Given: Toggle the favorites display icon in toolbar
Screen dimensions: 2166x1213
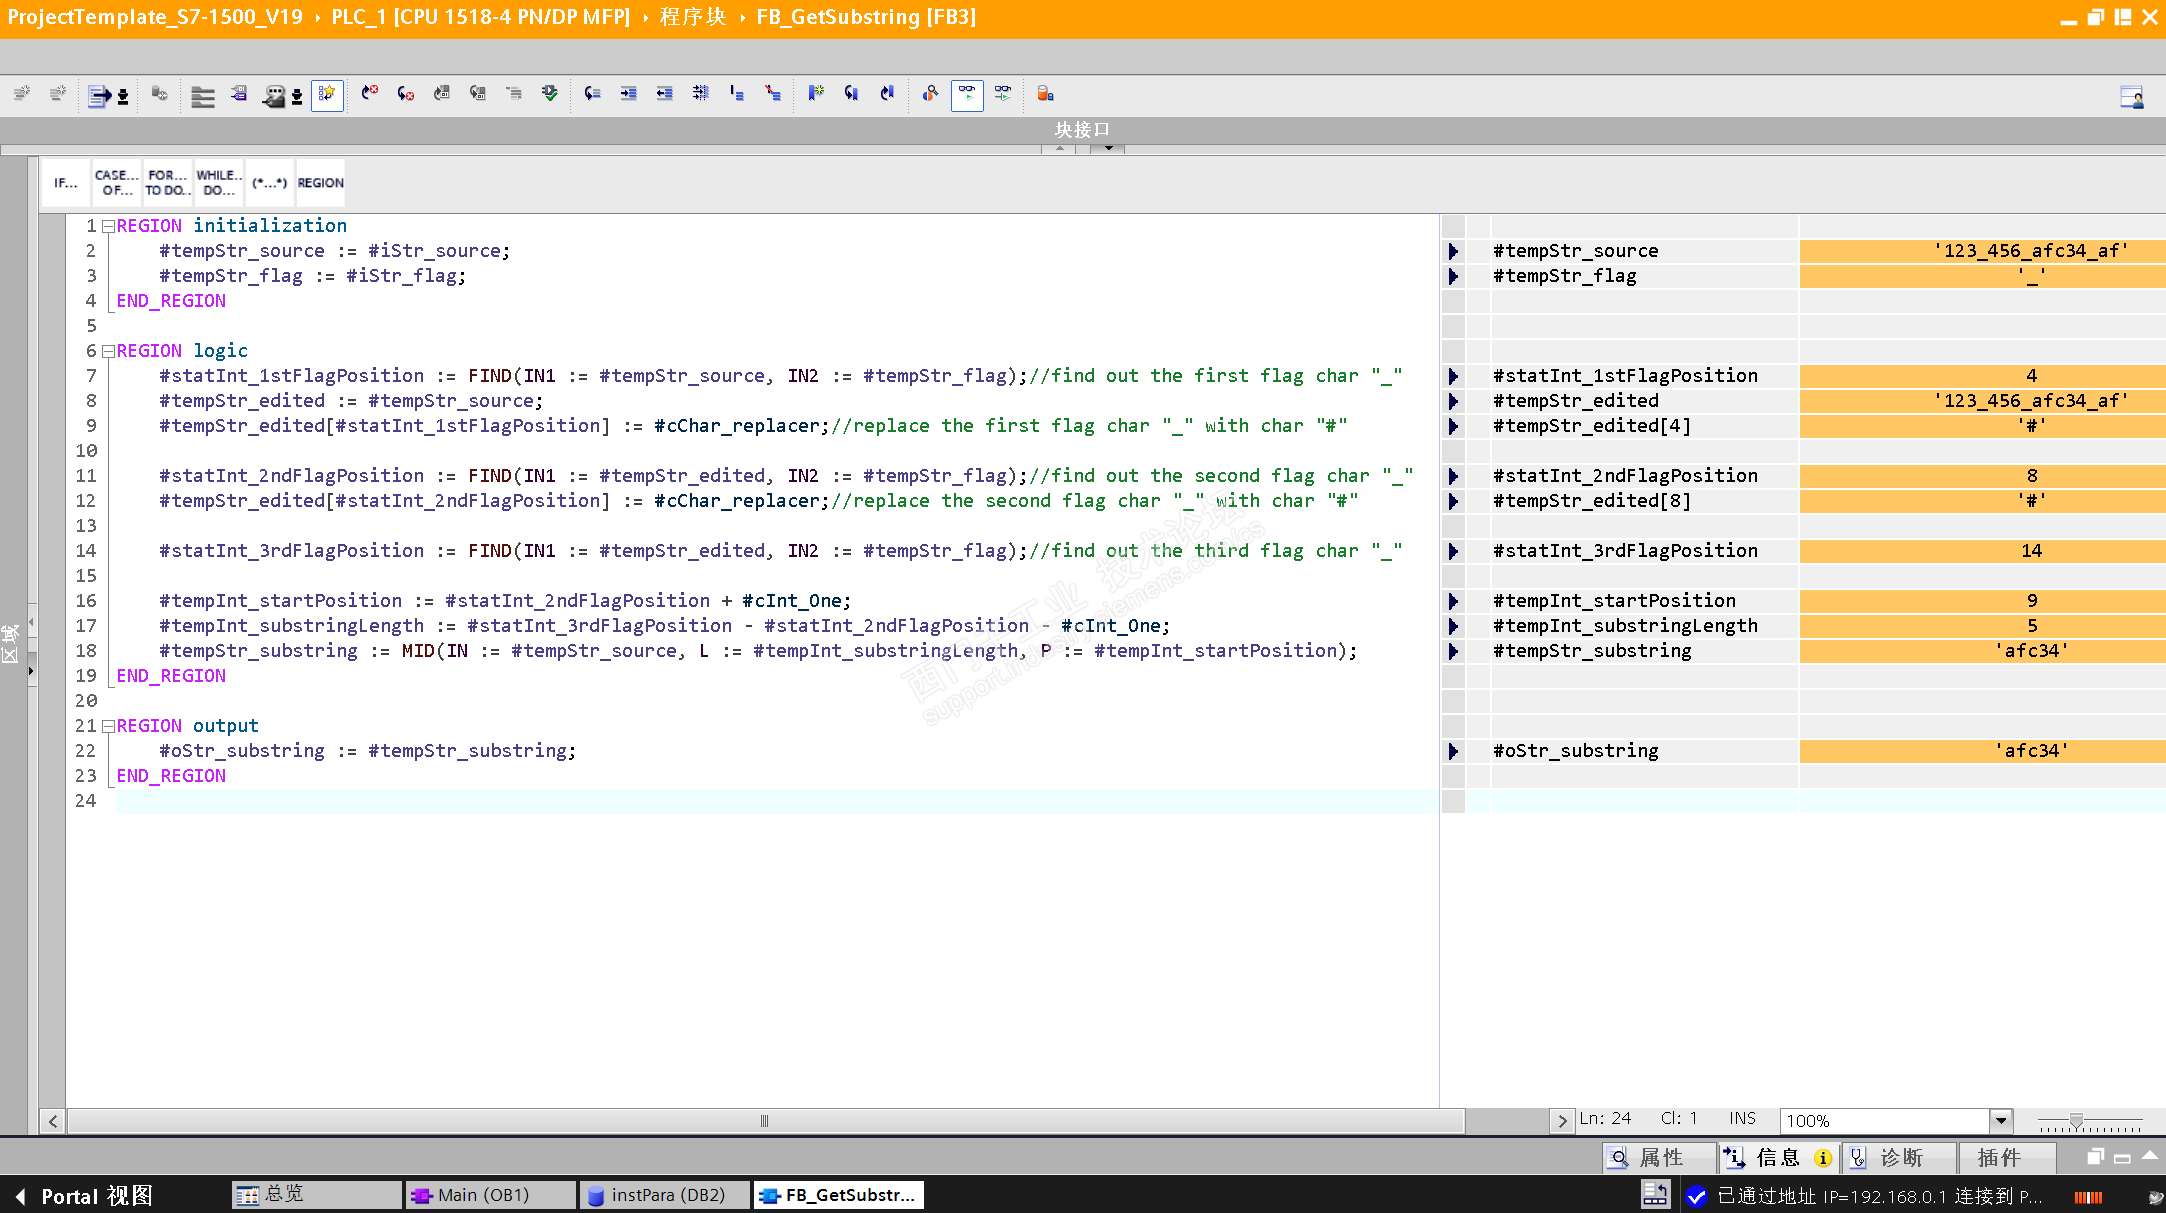Looking at the screenshot, I should point(327,94).
